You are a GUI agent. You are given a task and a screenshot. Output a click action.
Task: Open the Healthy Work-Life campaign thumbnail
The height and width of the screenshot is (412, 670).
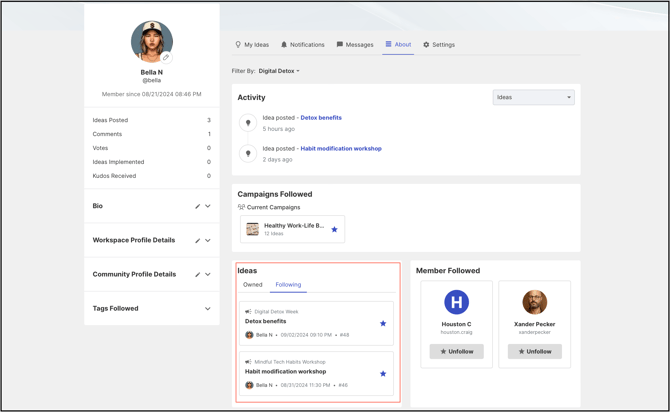(253, 229)
